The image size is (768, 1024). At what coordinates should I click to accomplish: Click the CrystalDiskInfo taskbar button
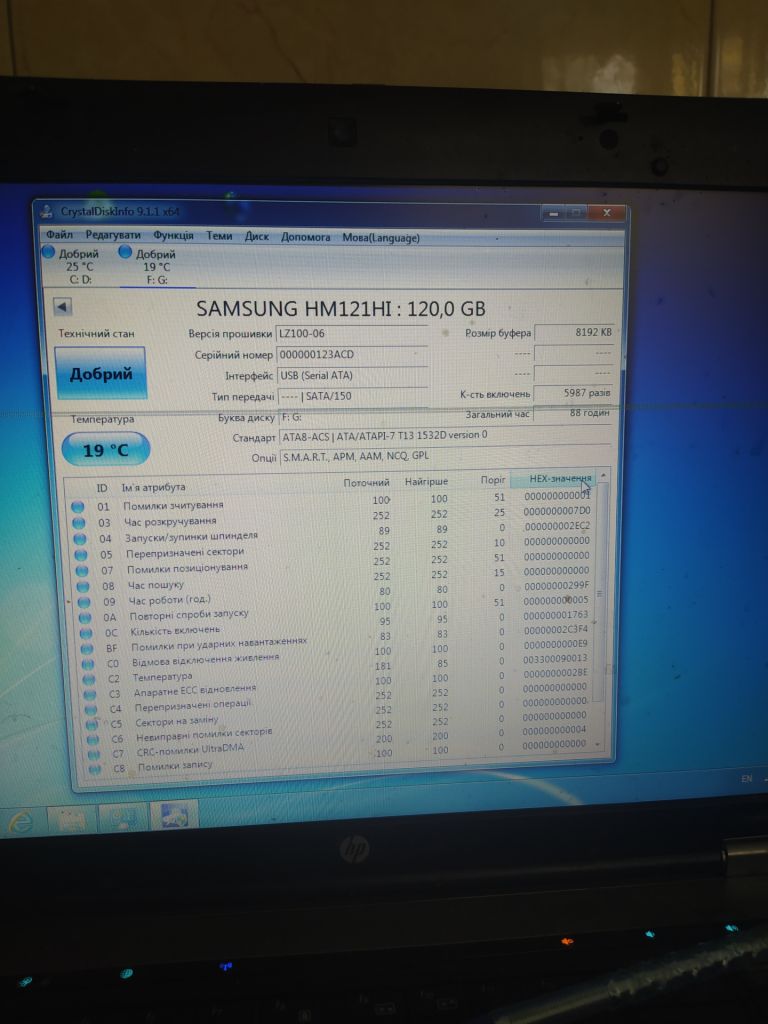tap(174, 816)
